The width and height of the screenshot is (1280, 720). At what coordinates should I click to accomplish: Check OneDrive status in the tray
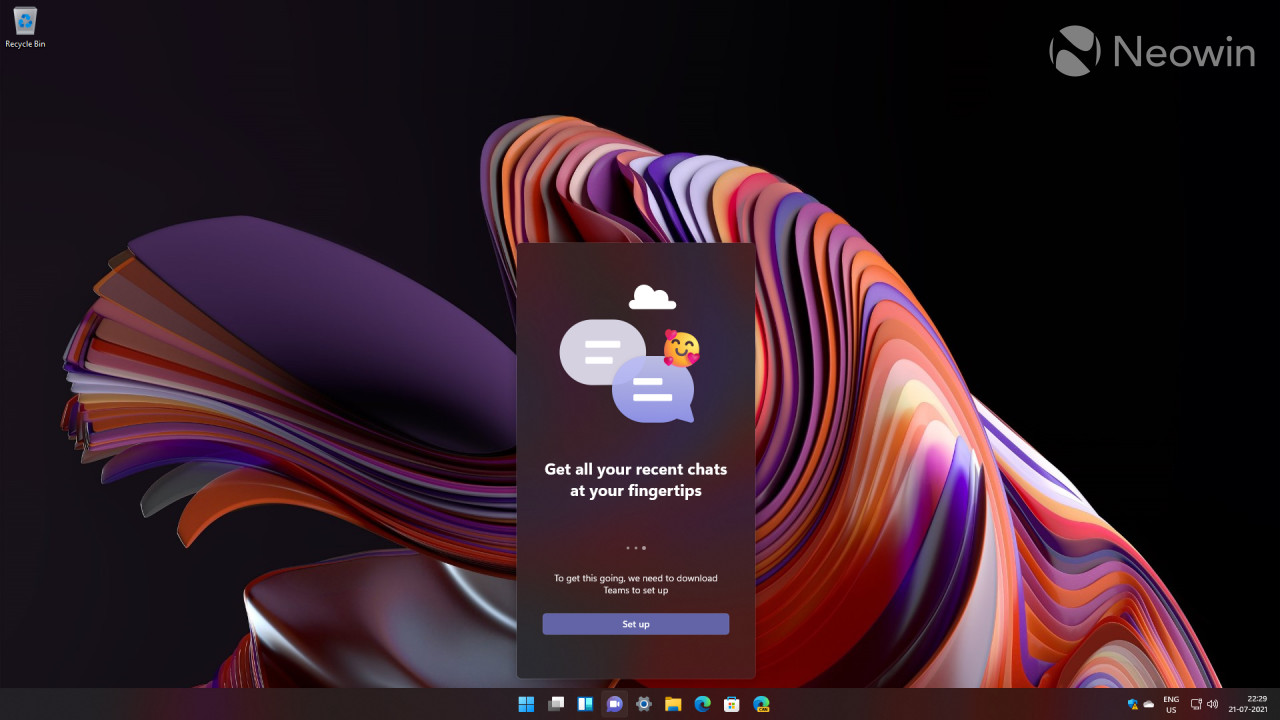pos(1149,703)
